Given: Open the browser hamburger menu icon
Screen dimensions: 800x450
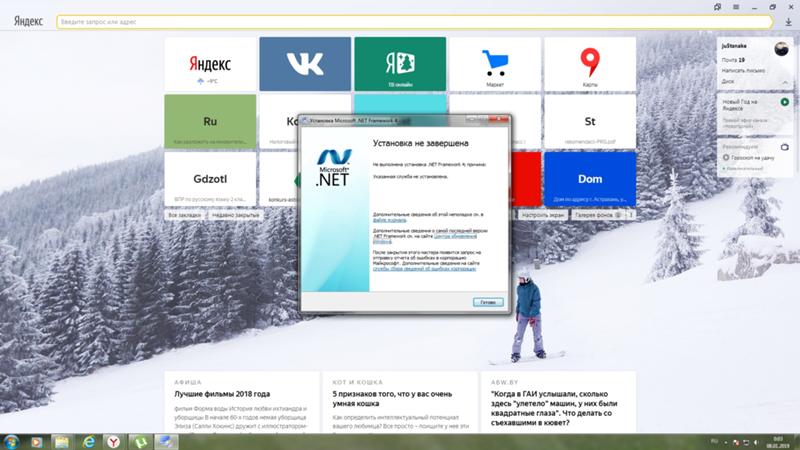Looking at the screenshot, I should tap(736, 7).
